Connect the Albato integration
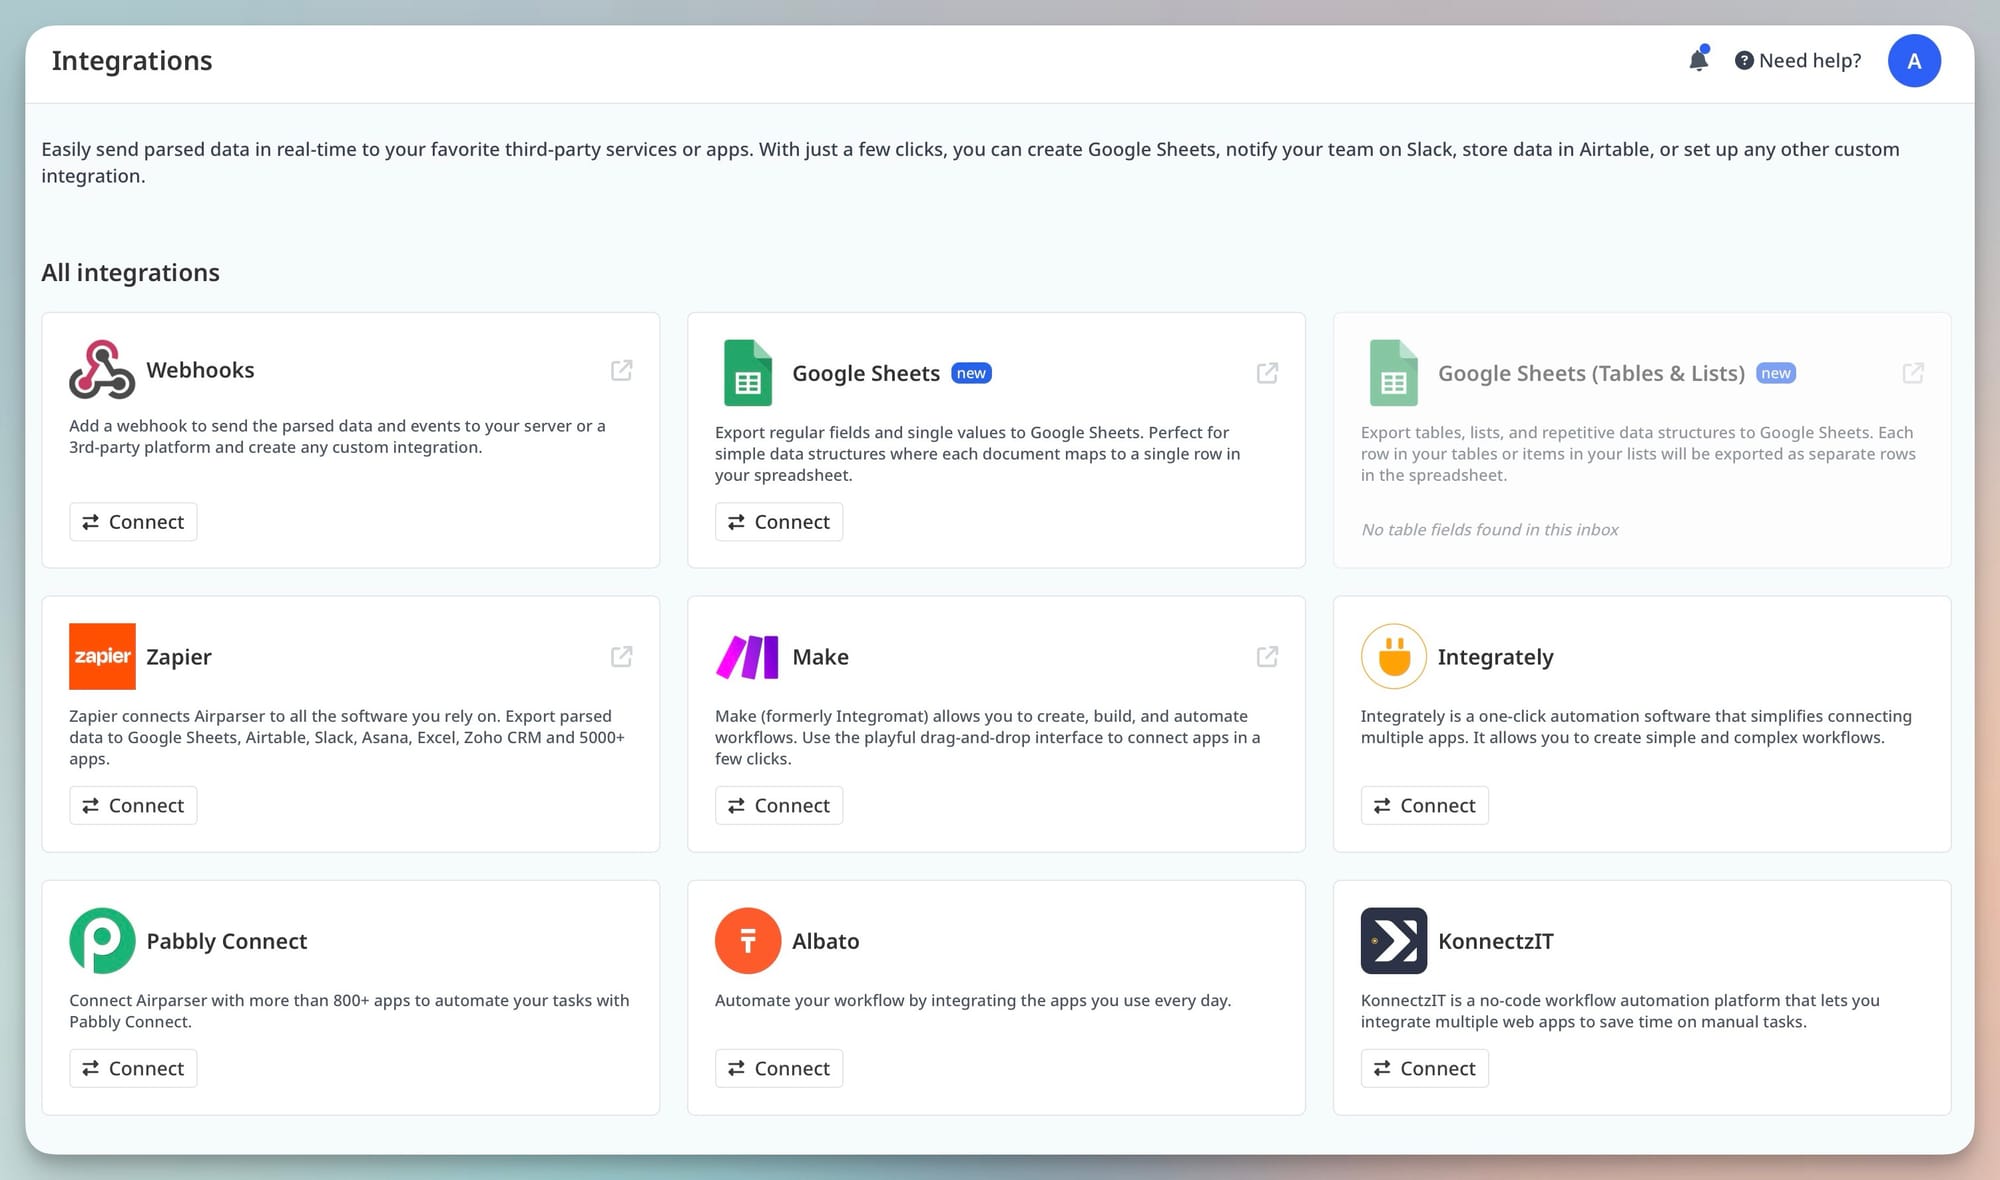The height and width of the screenshot is (1180, 2000). (x=779, y=1069)
